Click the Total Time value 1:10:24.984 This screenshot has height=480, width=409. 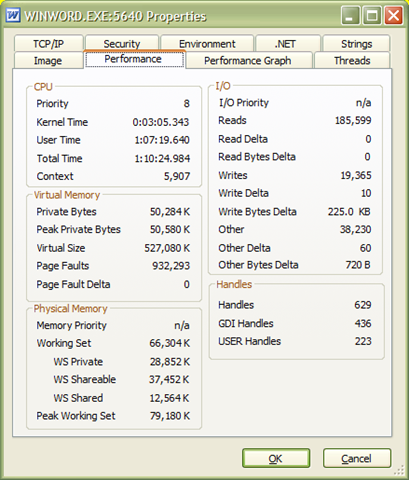pos(162,158)
